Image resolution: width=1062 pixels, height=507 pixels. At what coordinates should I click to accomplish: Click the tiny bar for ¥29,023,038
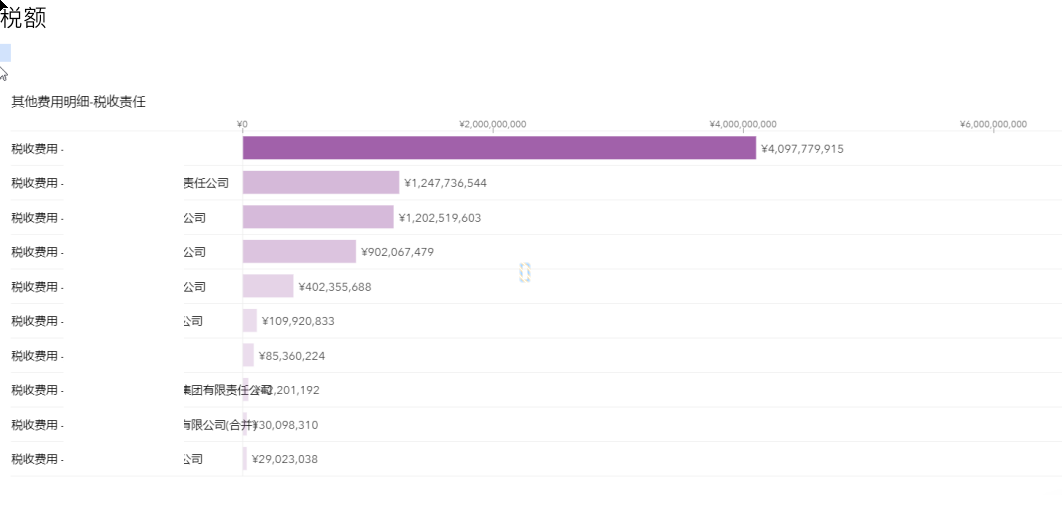click(245, 459)
